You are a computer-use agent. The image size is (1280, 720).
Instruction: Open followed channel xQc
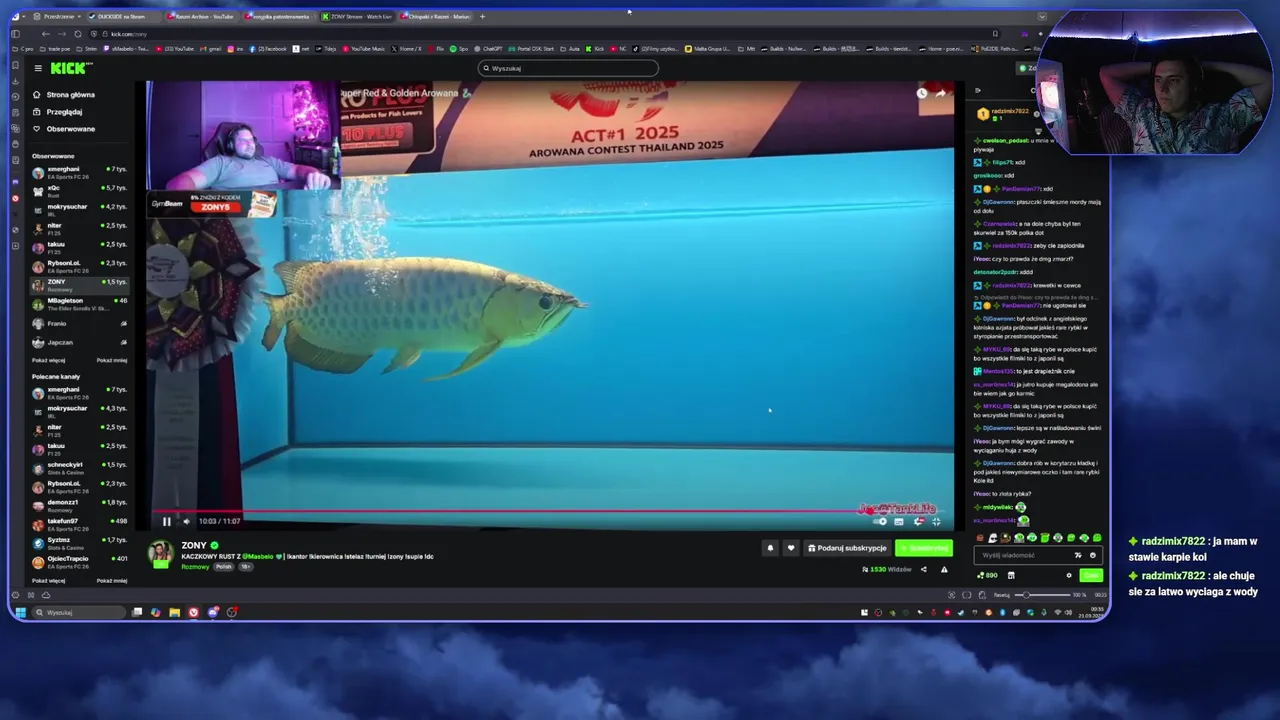(79, 190)
